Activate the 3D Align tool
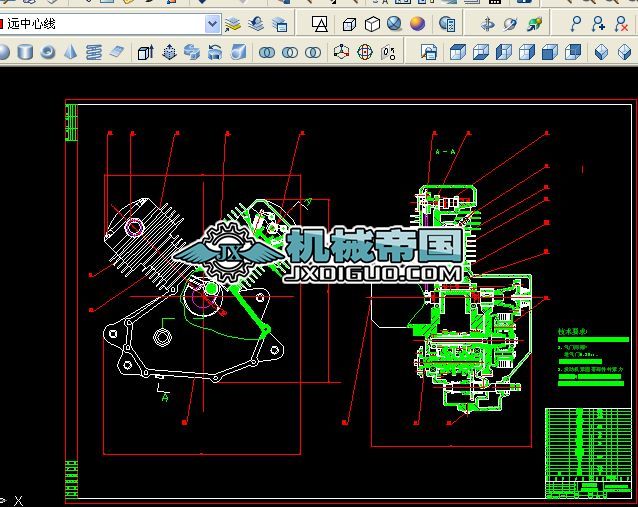Image resolution: width=638 pixels, height=507 pixels. point(388,52)
